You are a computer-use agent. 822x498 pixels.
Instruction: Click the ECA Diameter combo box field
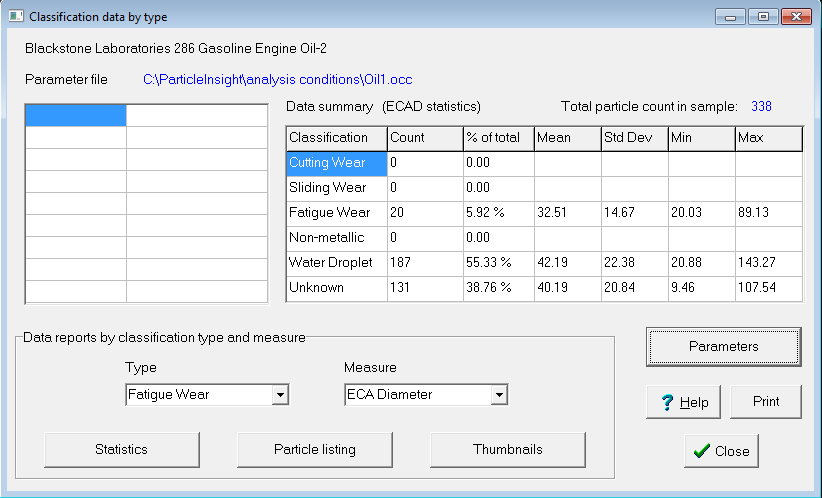pos(416,395)
